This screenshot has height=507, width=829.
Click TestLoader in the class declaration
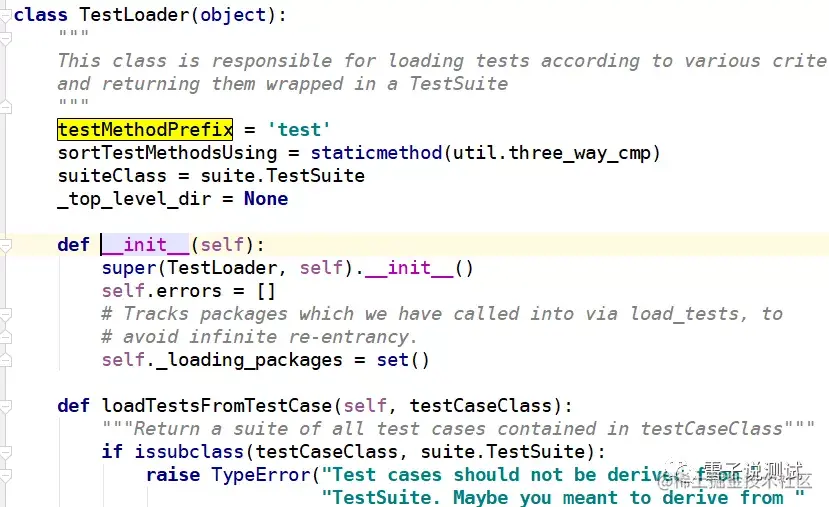[x=134, y=15]
